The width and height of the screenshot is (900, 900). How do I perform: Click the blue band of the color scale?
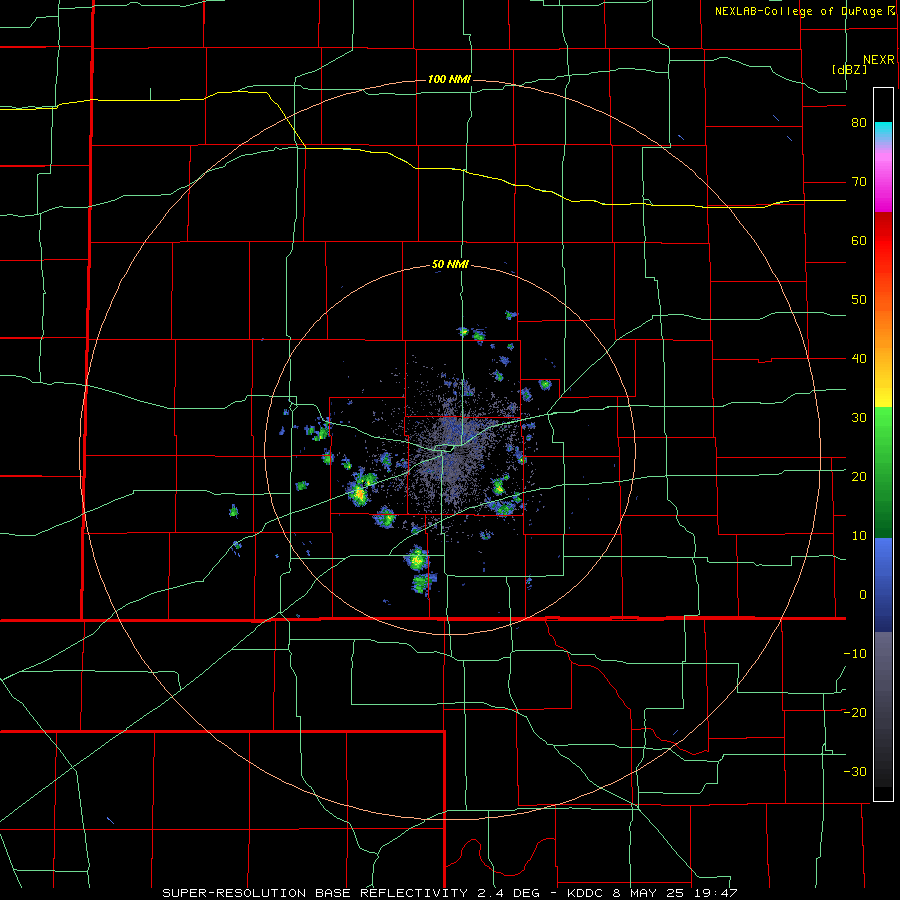point(883,585)
